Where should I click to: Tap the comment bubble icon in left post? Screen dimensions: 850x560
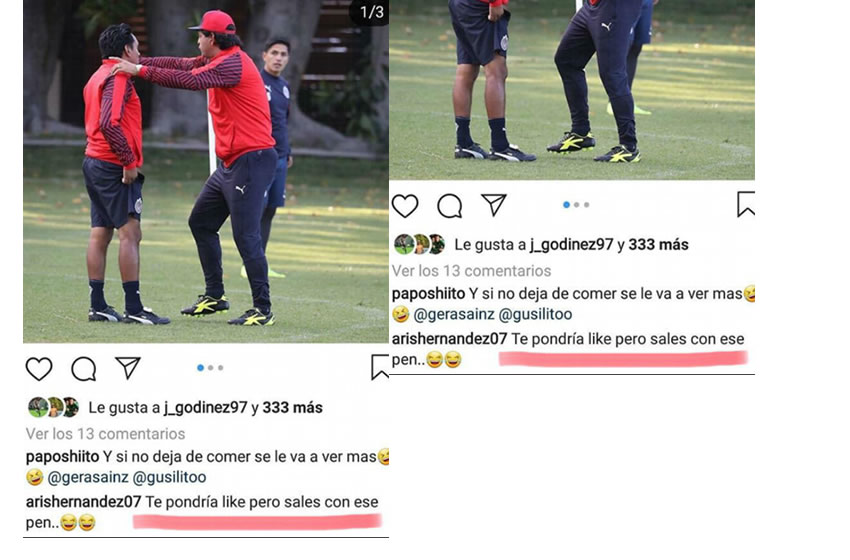tap(84, 369)
